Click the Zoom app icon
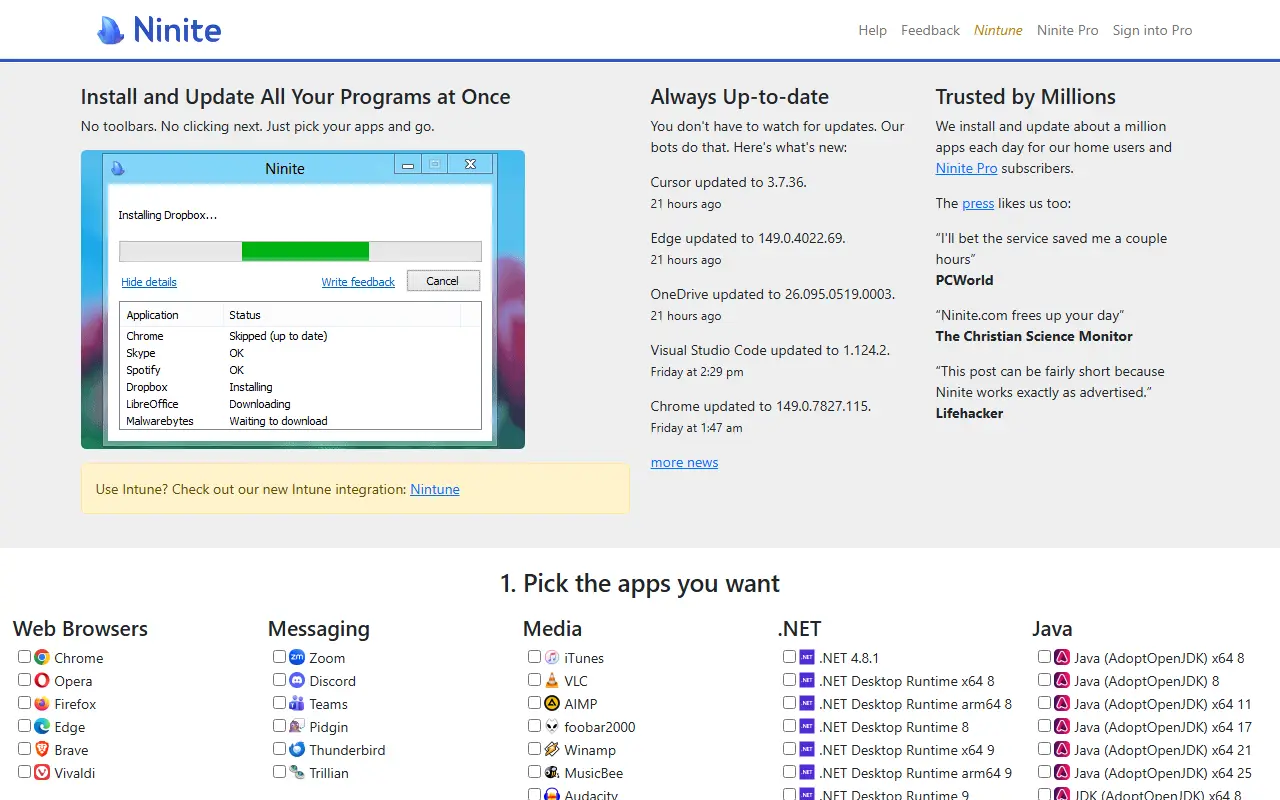The image size is (1280, 800). tap(297, 657)
